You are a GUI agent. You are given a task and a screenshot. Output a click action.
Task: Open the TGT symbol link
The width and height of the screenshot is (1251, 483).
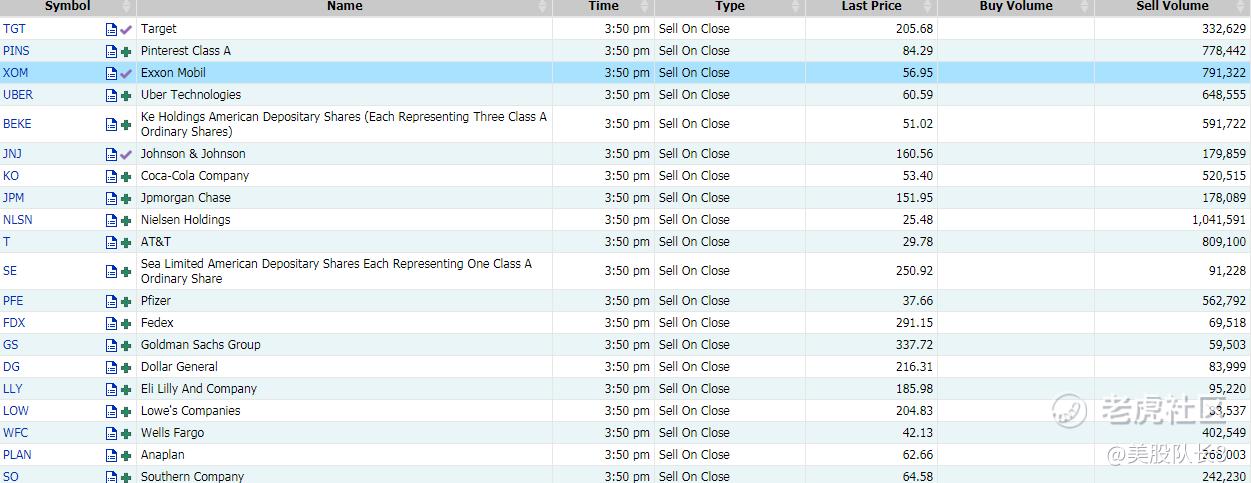tap(14, 29)
